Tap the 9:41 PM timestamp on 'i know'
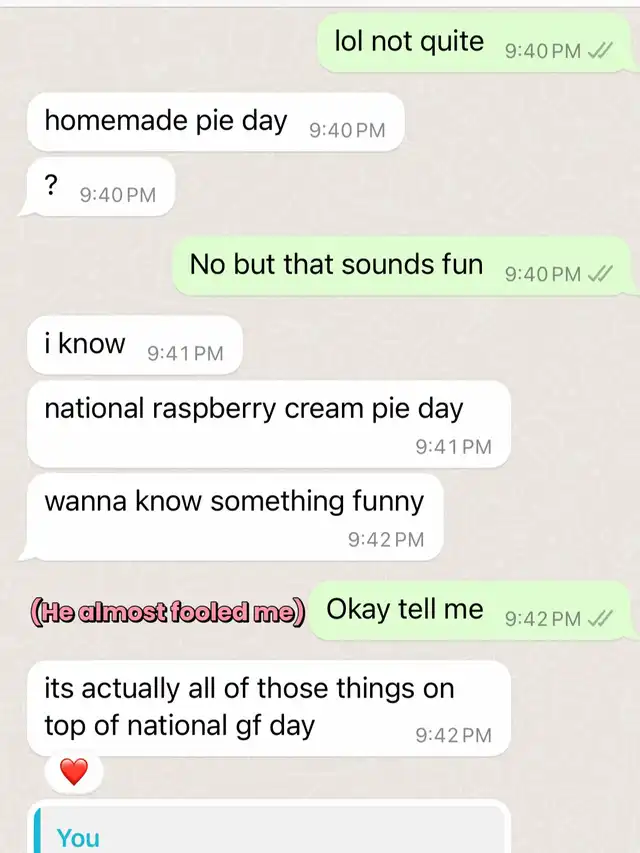The image size is (640, 853). click(x=185, y=354)
